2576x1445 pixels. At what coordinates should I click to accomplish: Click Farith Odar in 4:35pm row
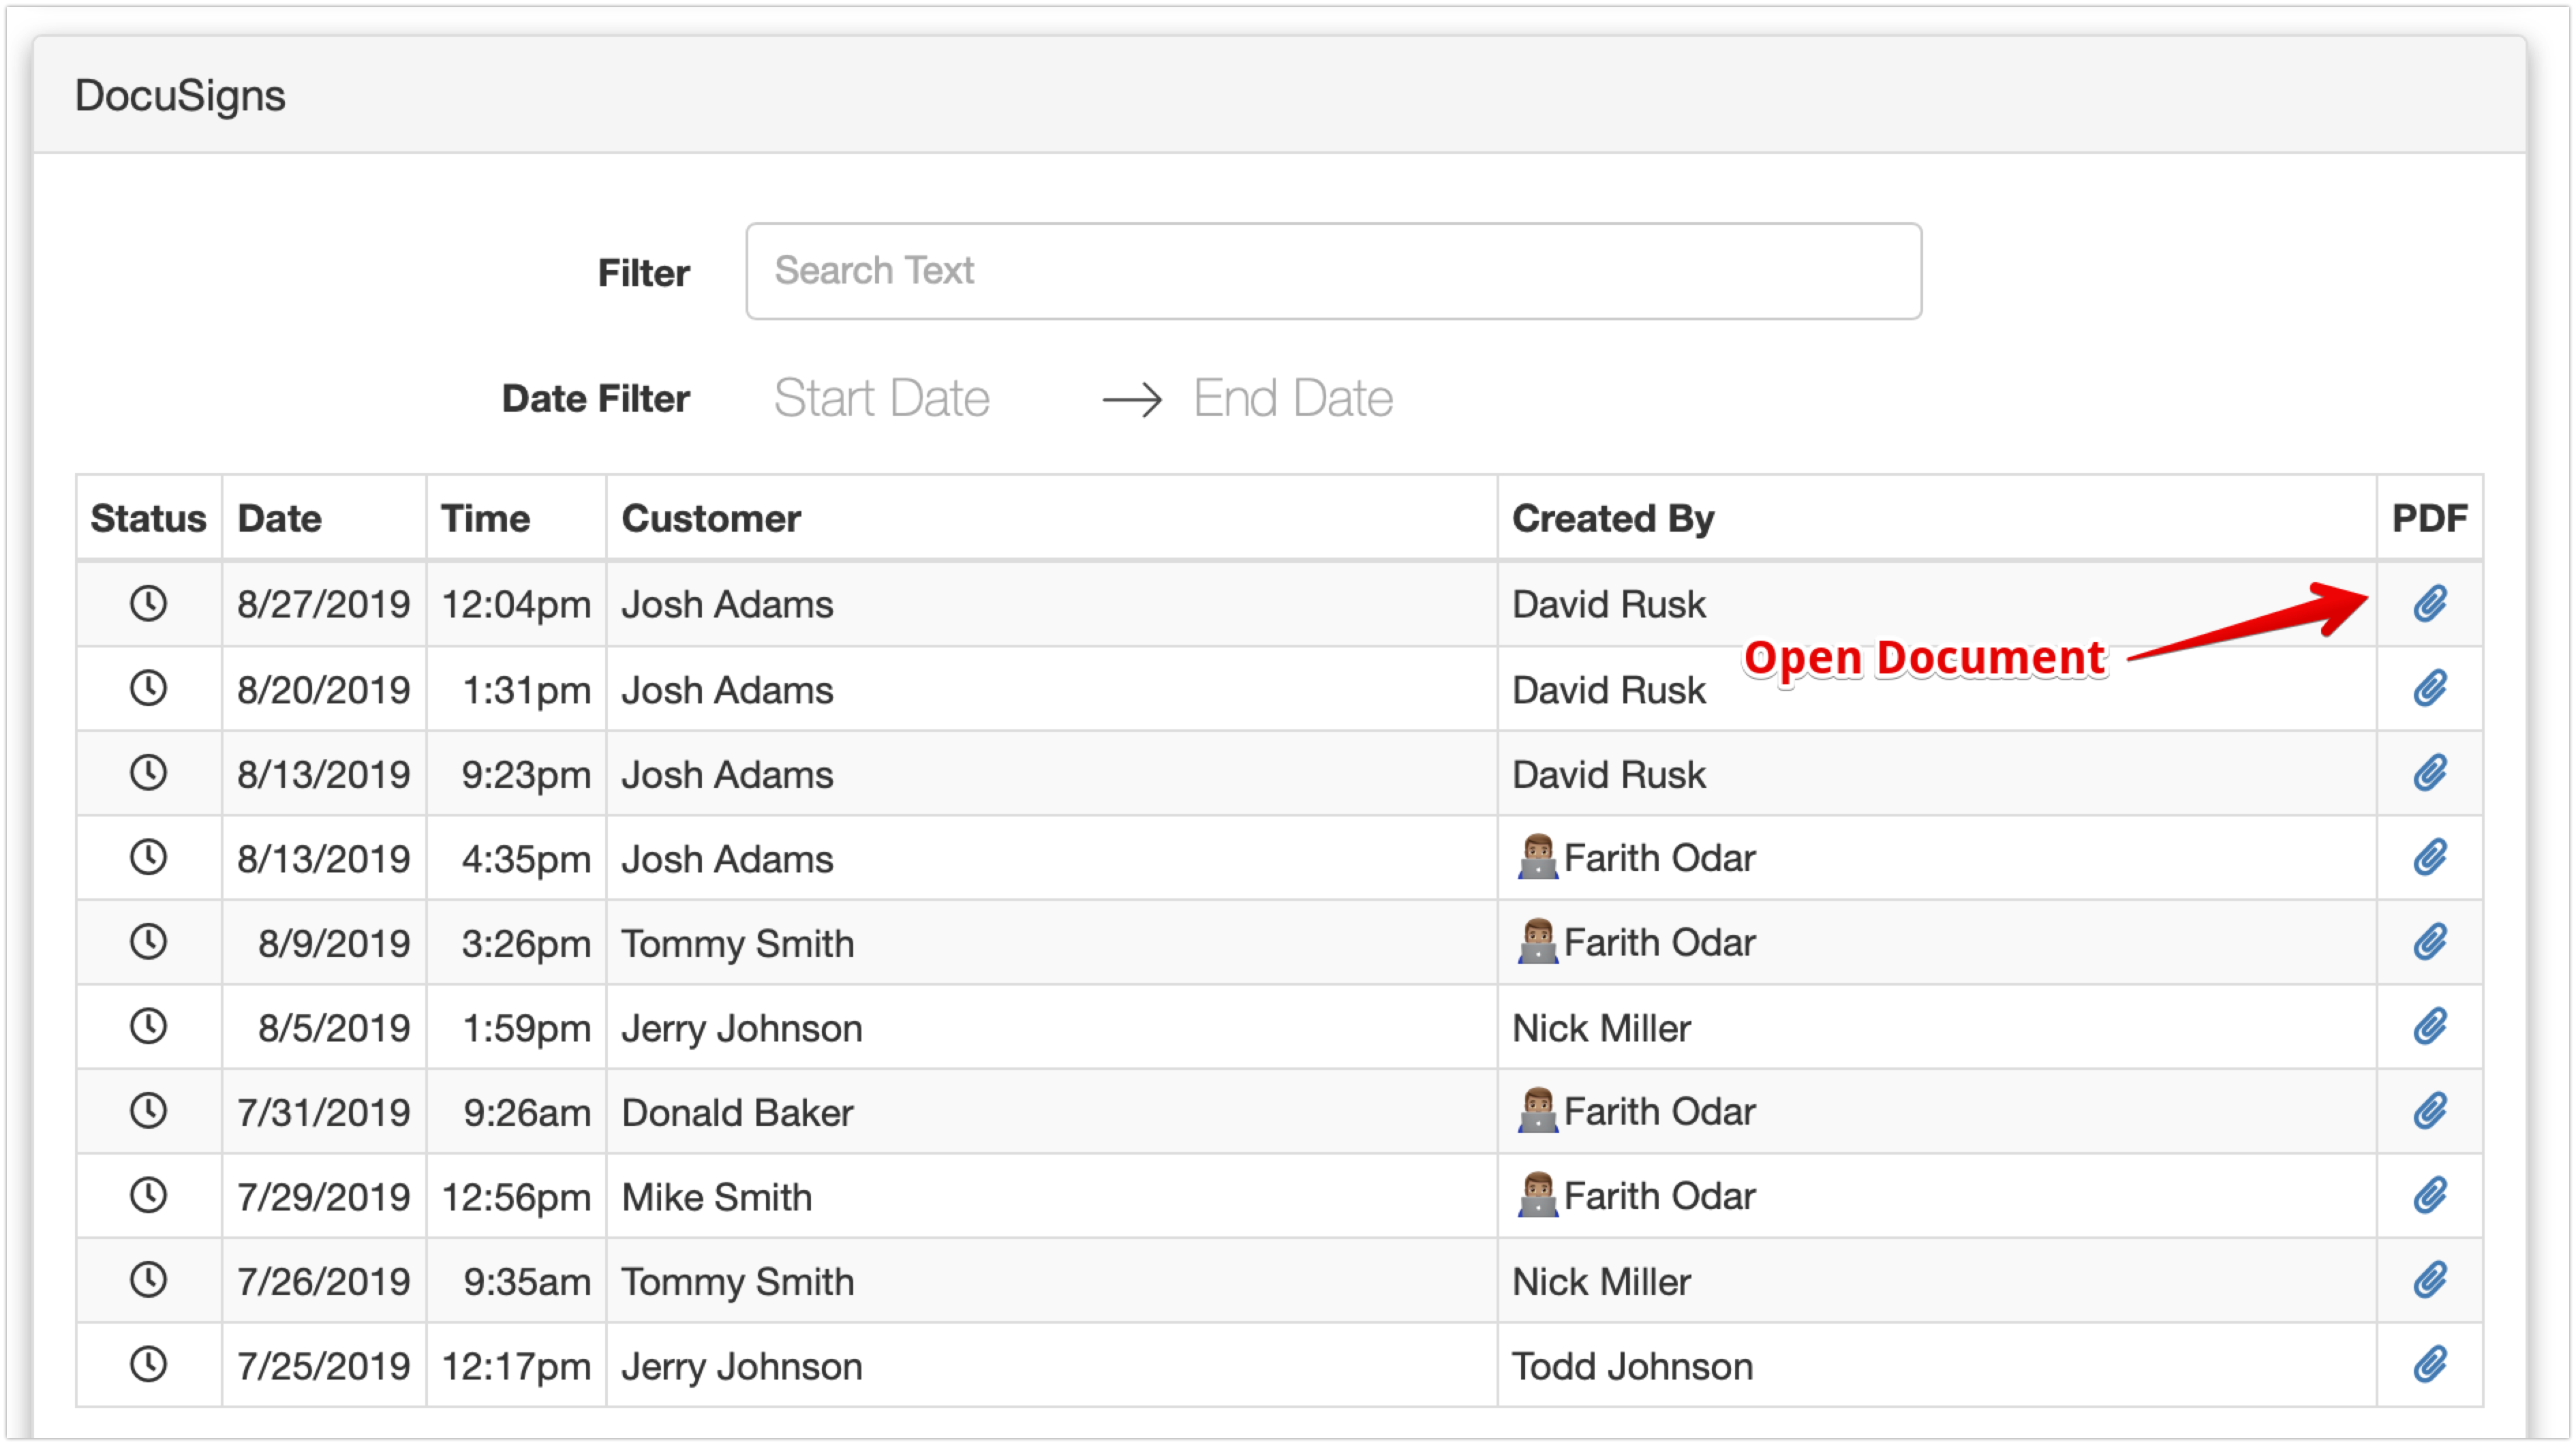coord(1658,858)
